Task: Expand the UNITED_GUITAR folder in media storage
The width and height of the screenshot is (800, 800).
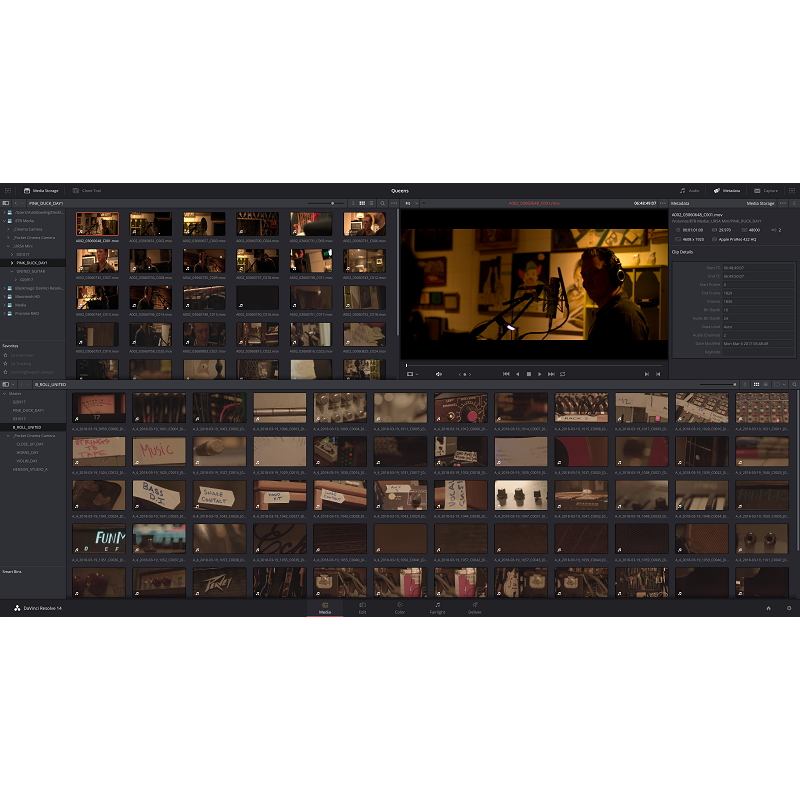Action: 11,271
